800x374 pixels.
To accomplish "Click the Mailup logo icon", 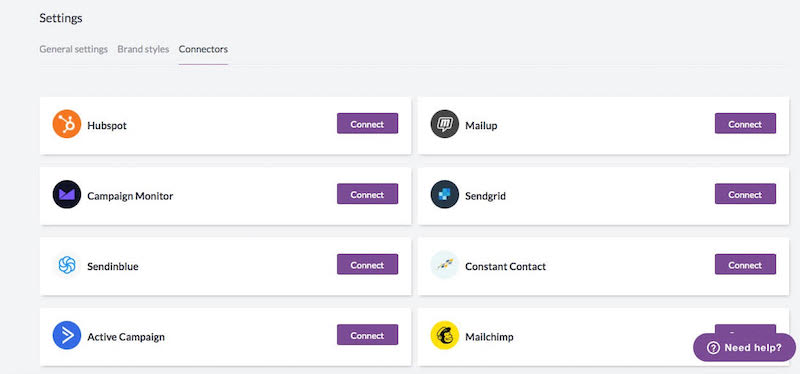I will [x=445, y=124].
